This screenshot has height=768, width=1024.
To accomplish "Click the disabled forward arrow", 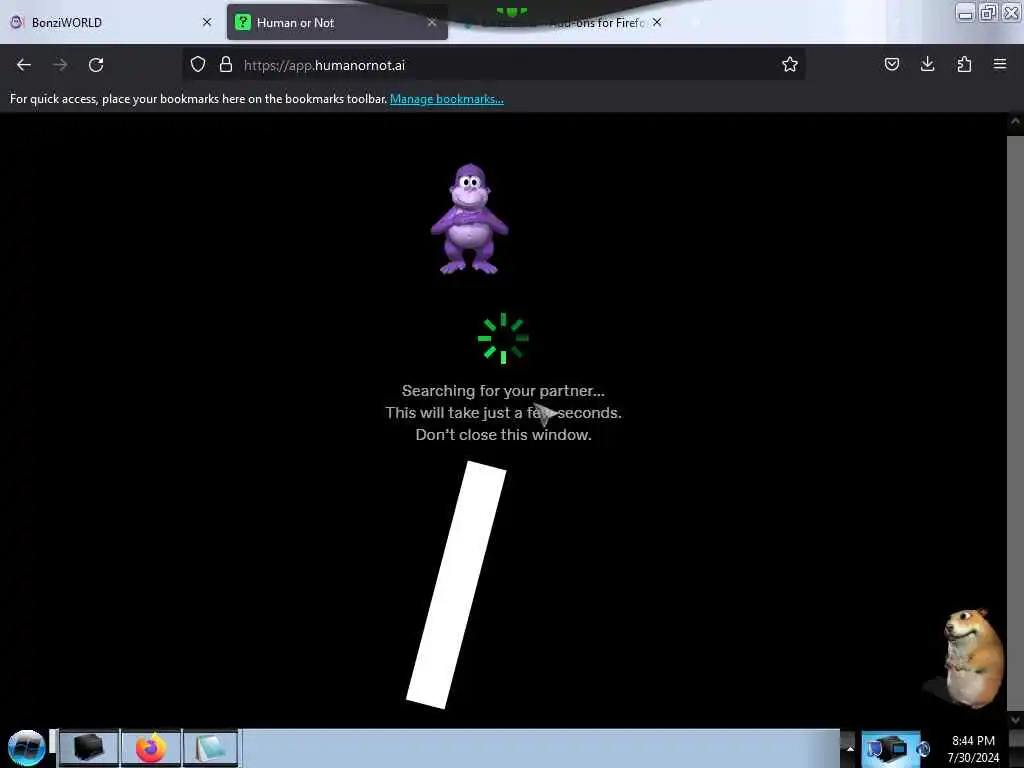I will 60,65.
